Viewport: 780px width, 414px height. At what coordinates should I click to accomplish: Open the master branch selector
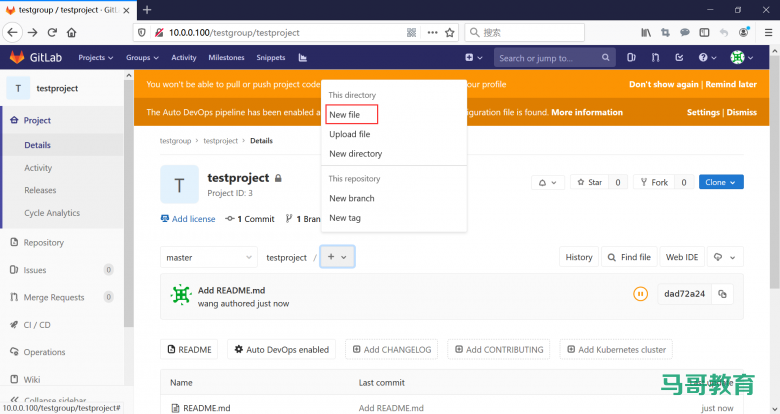pos(209,257)
